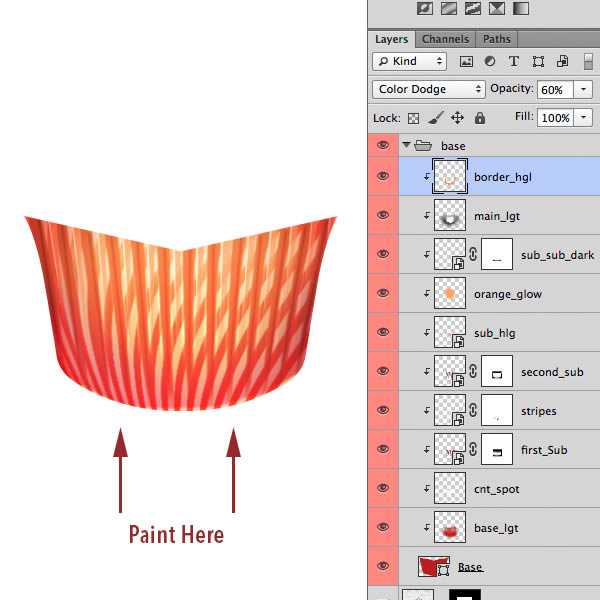Switch to the Paths tab
The width and height of the screenshot is (600, 600).
(497, 39)
